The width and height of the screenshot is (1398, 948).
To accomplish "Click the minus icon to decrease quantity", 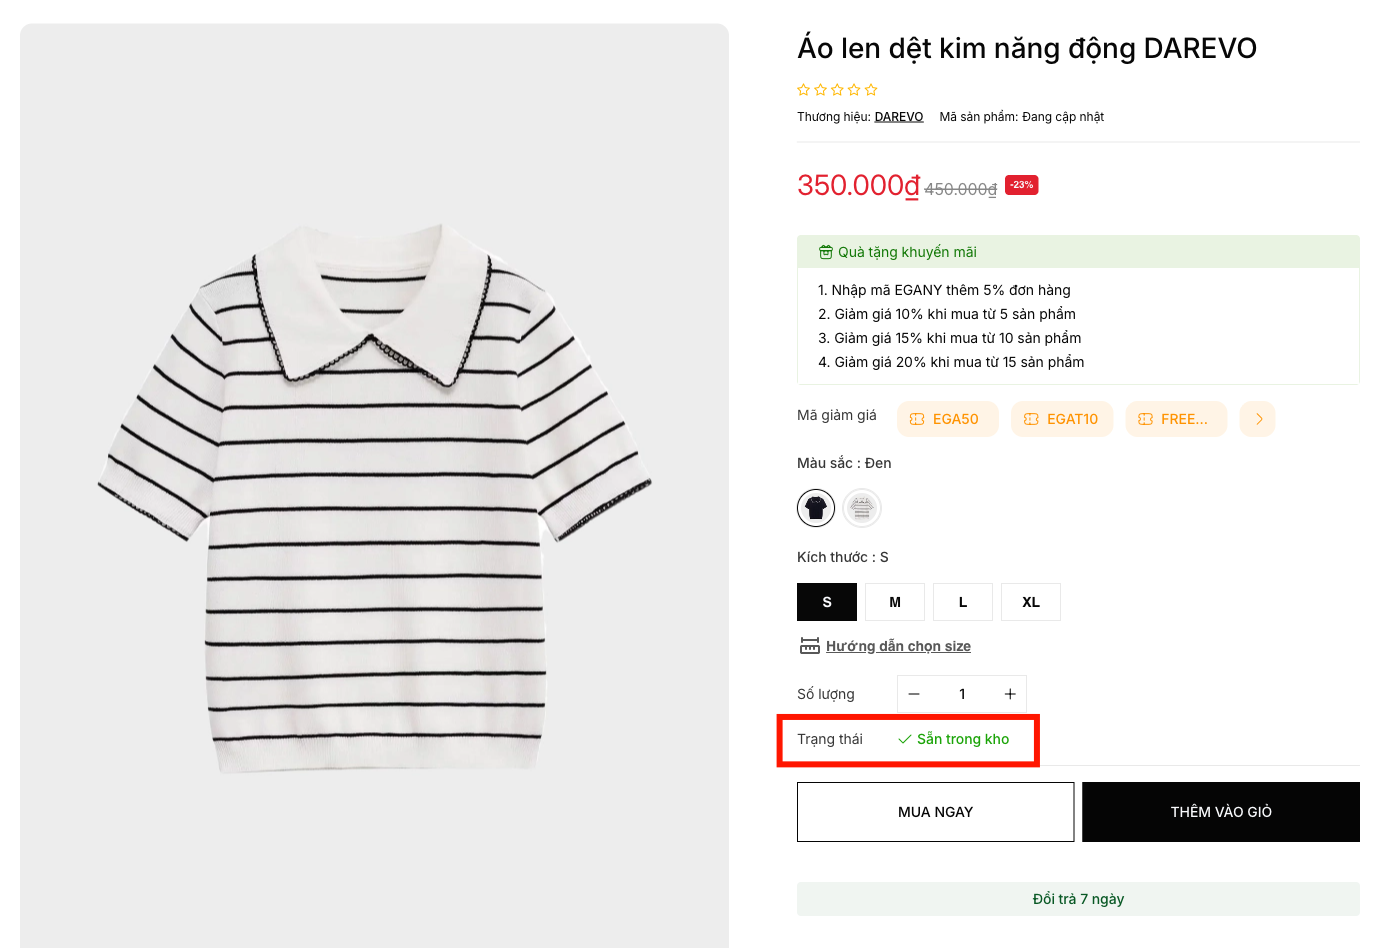I will click(x=913, y=694).
